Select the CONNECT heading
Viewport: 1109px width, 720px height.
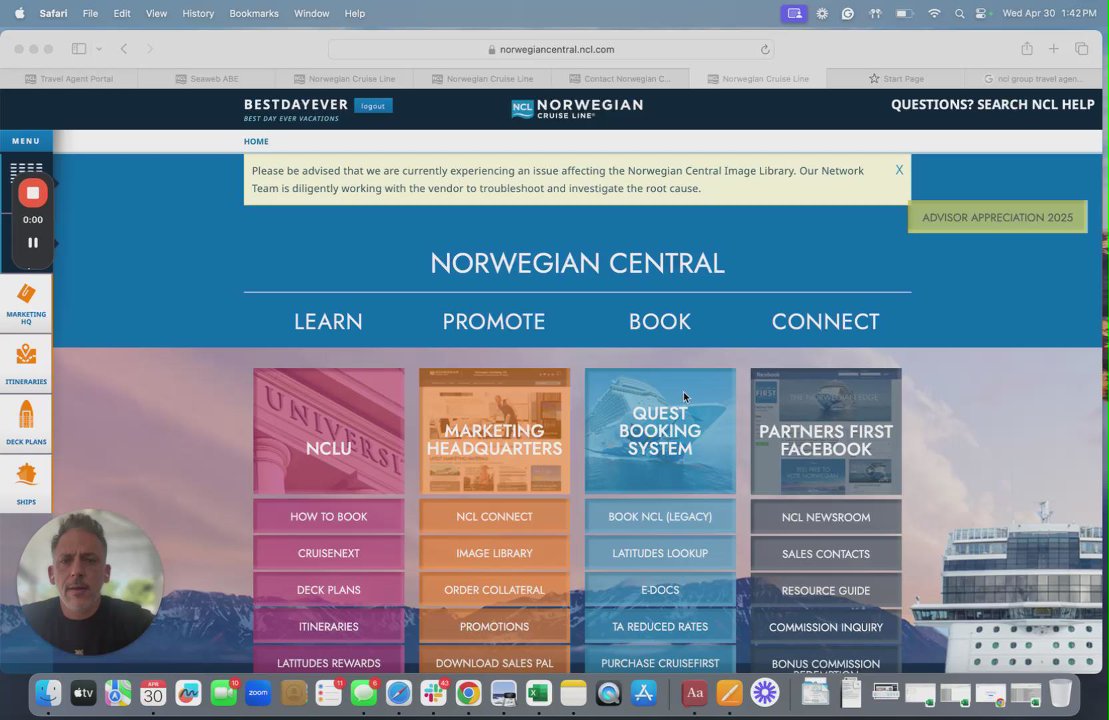pos(825,322)
